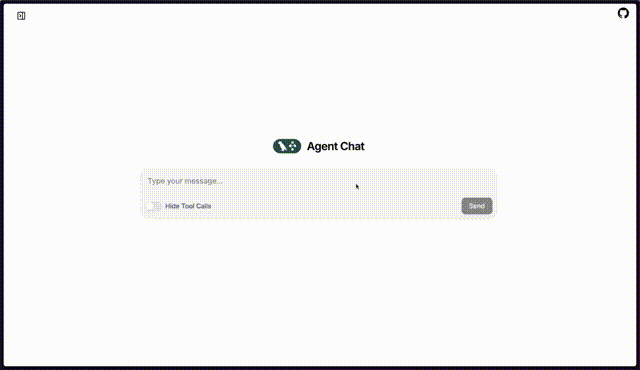Click the Type your message placeholder text
The image size is (640, 370).
pyautogui.click(x=185, y=181)
